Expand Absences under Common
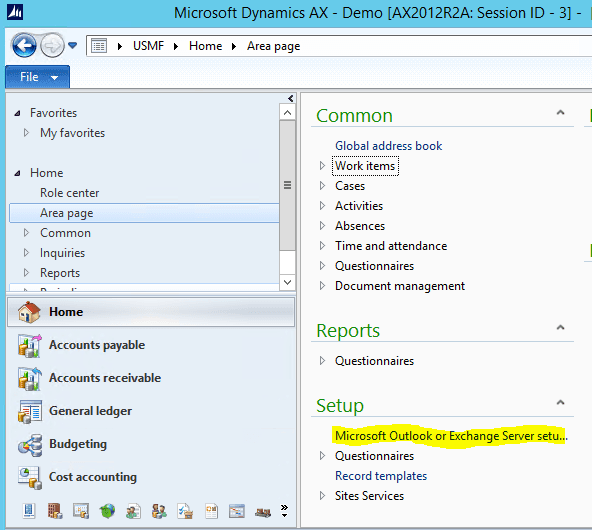 point(322,225)
